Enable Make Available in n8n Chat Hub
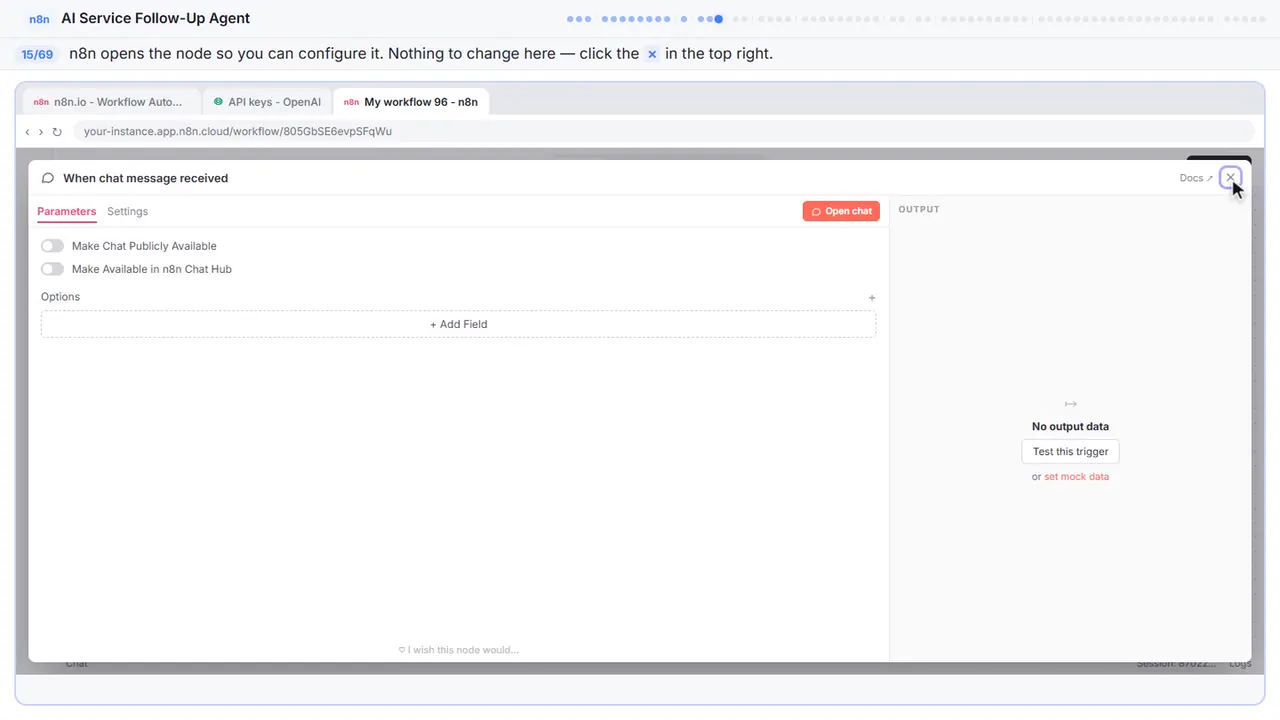This screenshot has height=720, width=1280. pos(52,269)
